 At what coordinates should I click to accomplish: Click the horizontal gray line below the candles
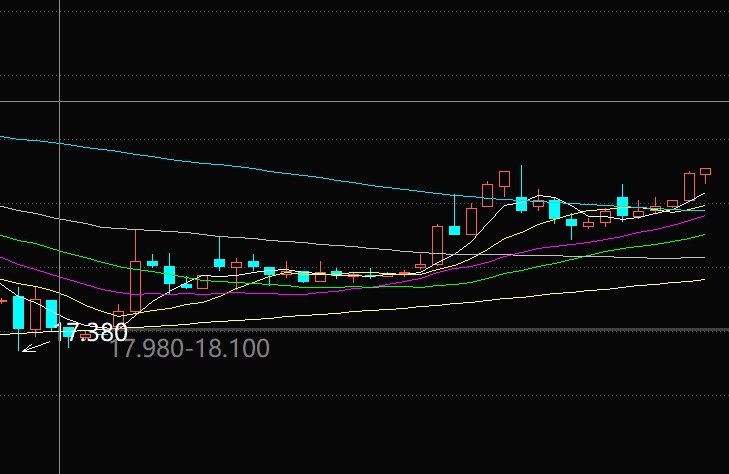tap(400, 329)
